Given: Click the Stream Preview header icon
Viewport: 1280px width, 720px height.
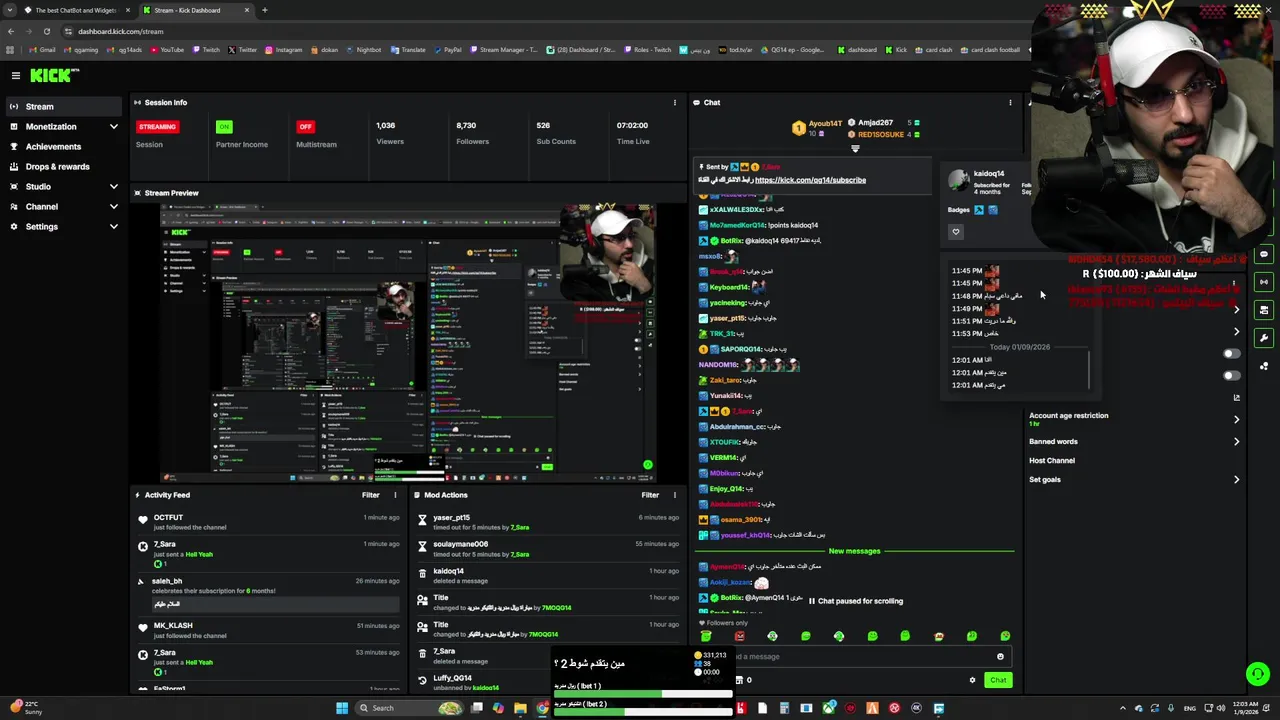Looking at the screenshot, I should click(x=138, y=193).
